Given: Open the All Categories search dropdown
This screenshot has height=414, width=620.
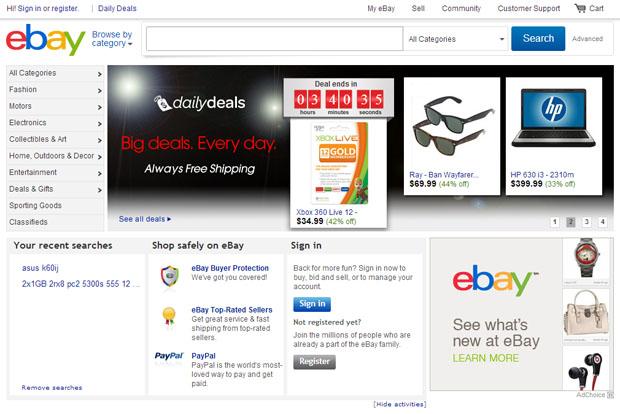Looking at the screenshot, I should (x=456, y=39).
